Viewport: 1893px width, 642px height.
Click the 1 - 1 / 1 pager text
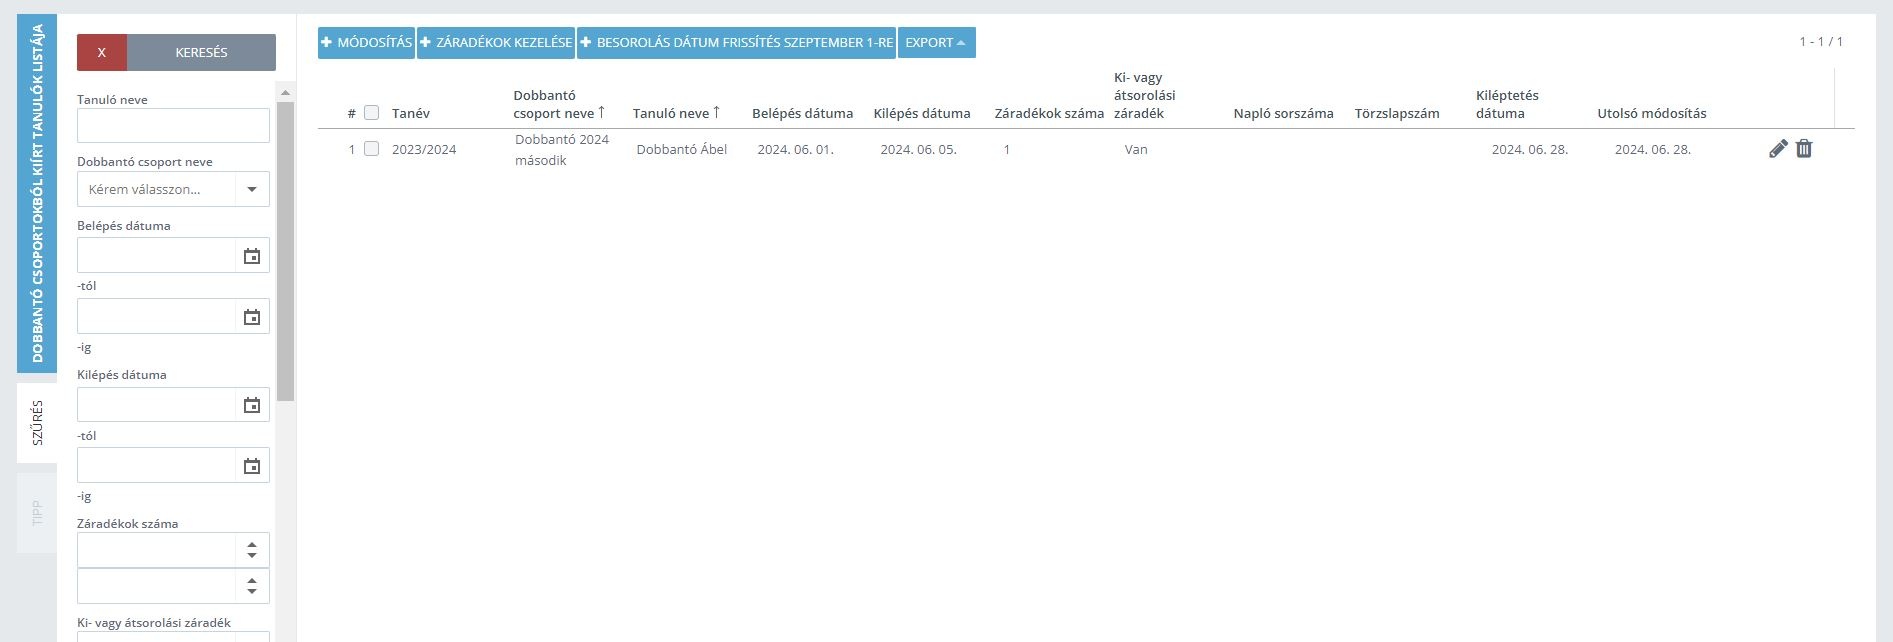1821,42
